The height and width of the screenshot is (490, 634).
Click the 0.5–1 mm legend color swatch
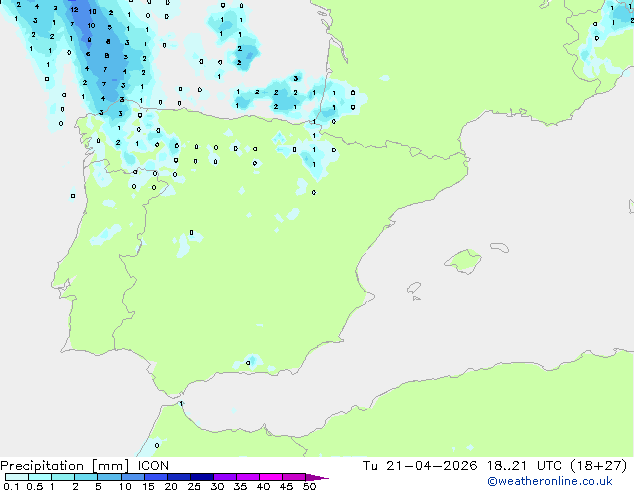coord(40,477)
